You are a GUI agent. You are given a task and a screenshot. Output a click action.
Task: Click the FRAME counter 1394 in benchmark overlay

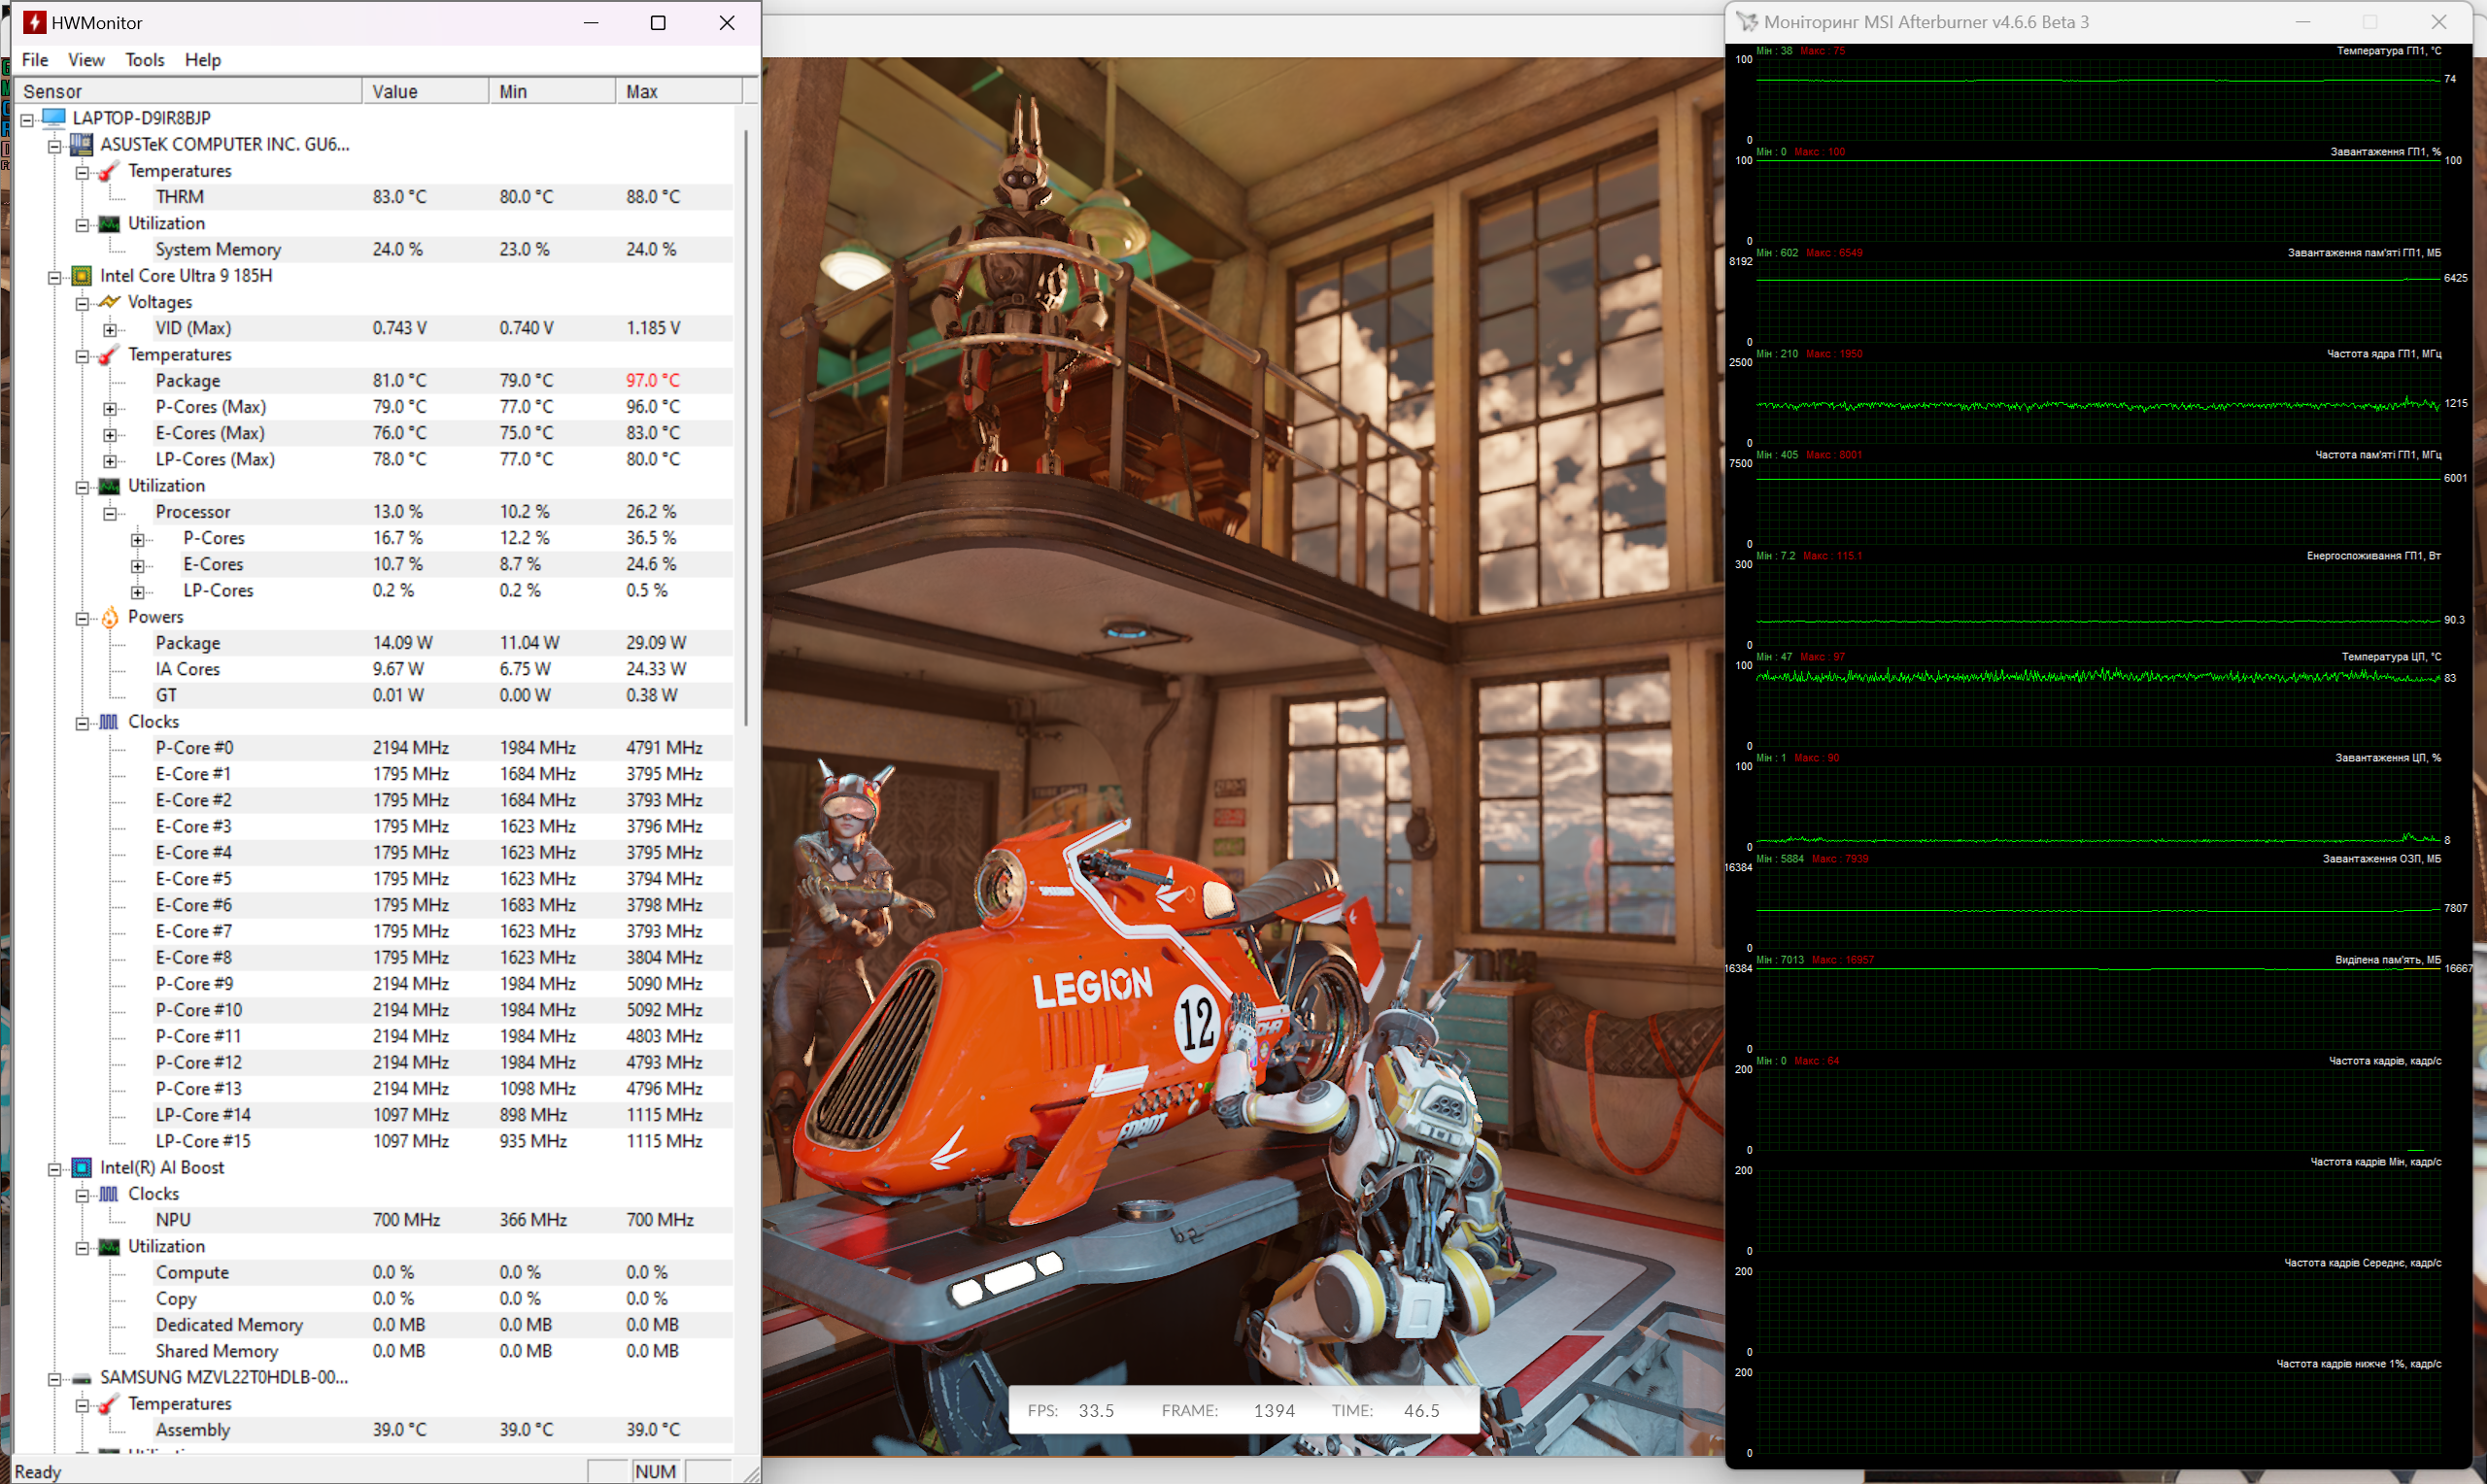(x=1274, y=1411)
